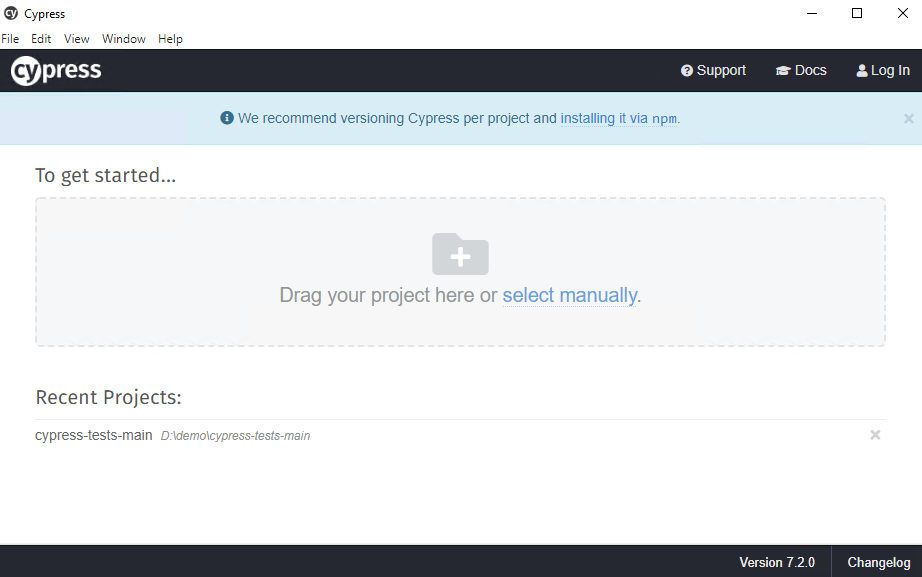Click the info icon in banner
The width and height of the screenshot is (922, 577).
pos(227,118)
